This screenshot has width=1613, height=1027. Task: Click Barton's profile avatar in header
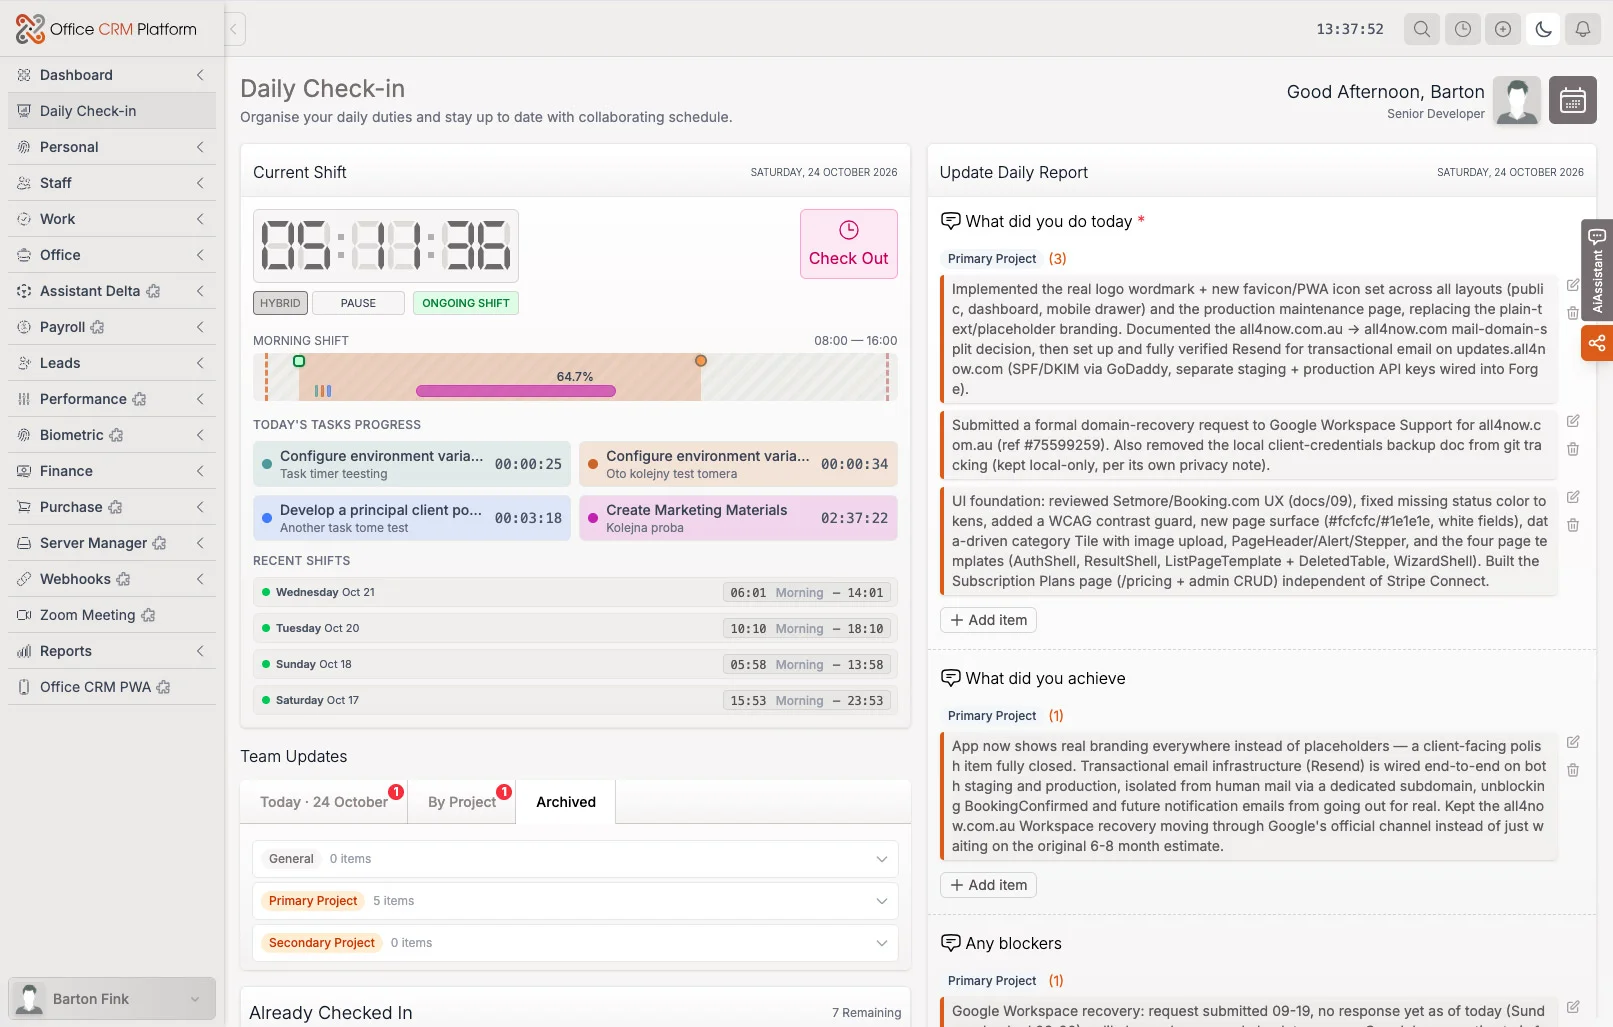click(x=1517, y=100)
